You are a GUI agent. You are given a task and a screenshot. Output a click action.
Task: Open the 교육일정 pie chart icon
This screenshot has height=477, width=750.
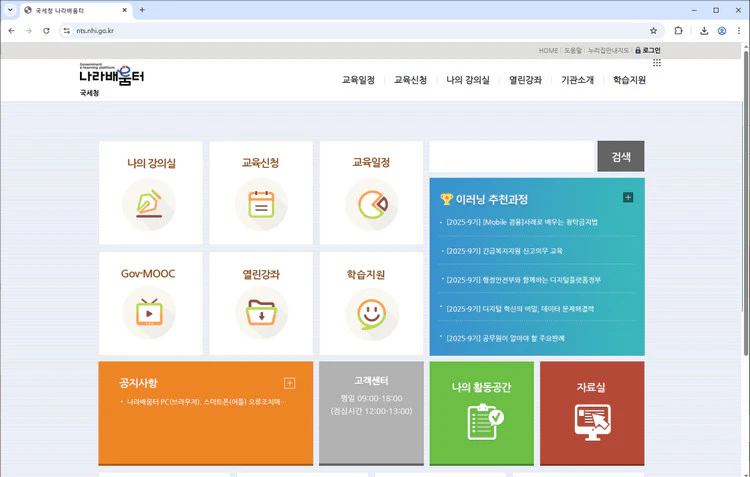pyautogui.click(x=371, y=204)
